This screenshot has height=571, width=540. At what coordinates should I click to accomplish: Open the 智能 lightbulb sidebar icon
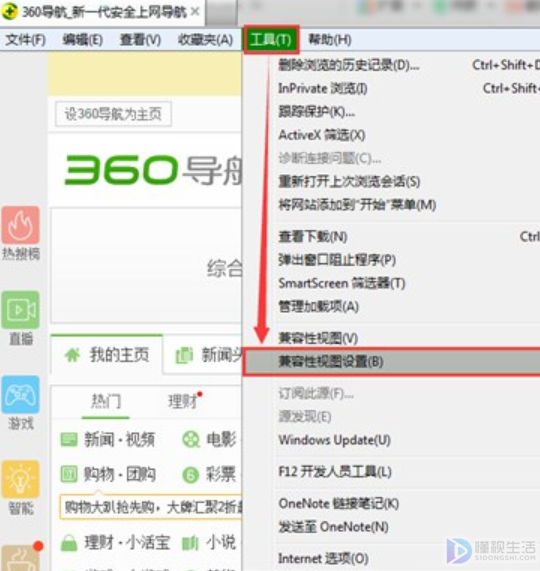pos(20,479)
